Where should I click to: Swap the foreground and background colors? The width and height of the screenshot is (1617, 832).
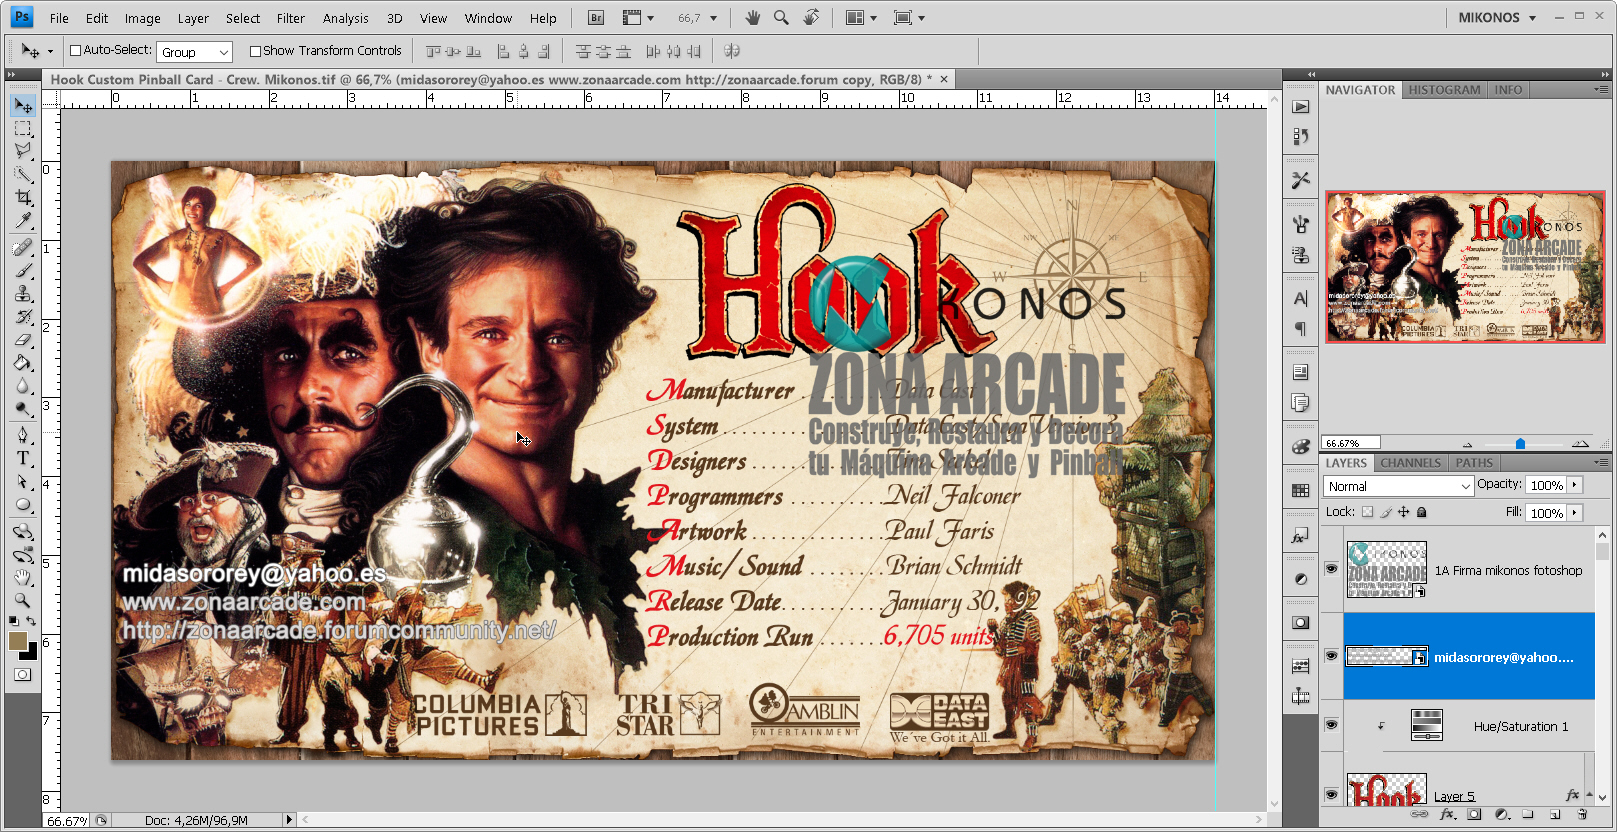(31, 621)
